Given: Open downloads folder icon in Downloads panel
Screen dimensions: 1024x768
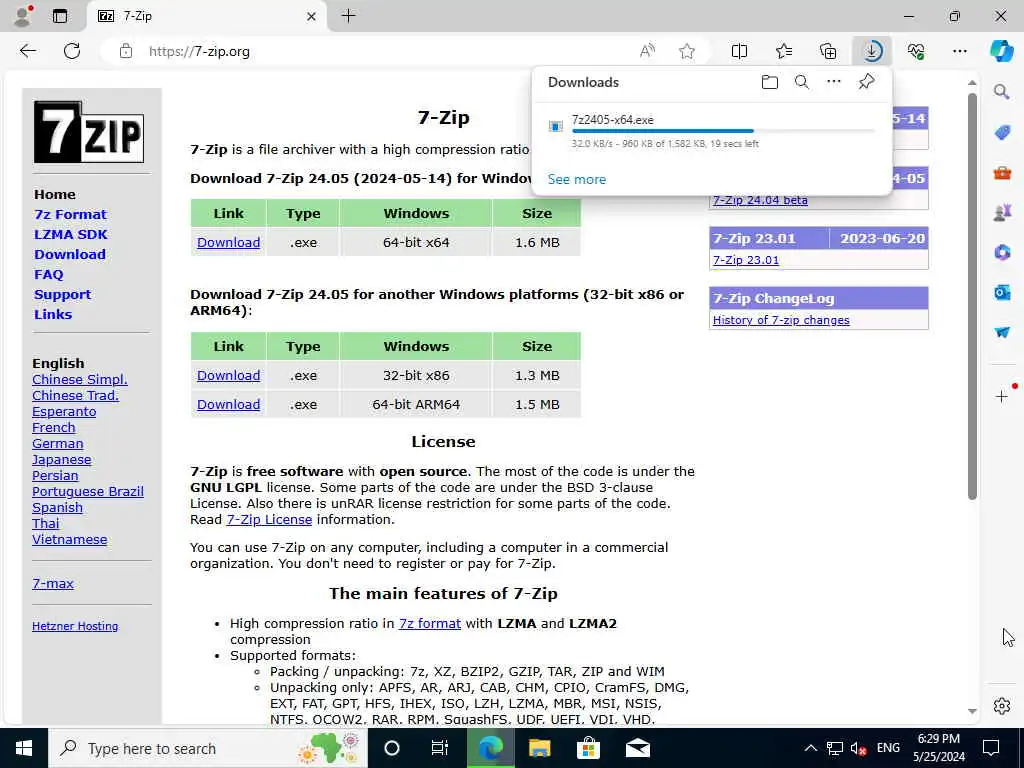Looking at the screenshot, I should pos(770,82).
